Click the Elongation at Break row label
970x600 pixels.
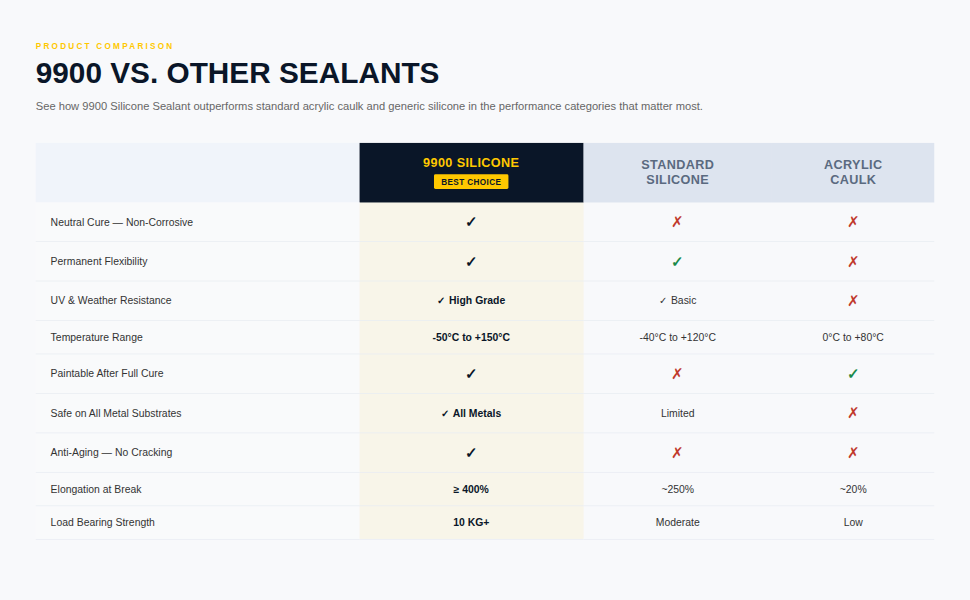[96, 489]
